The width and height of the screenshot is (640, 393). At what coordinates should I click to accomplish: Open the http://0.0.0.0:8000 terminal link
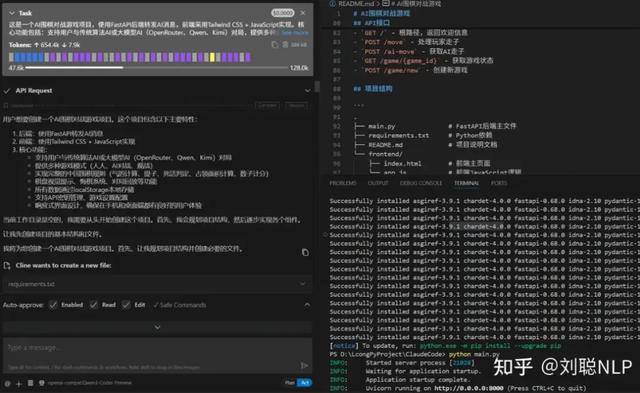point(469,388)
